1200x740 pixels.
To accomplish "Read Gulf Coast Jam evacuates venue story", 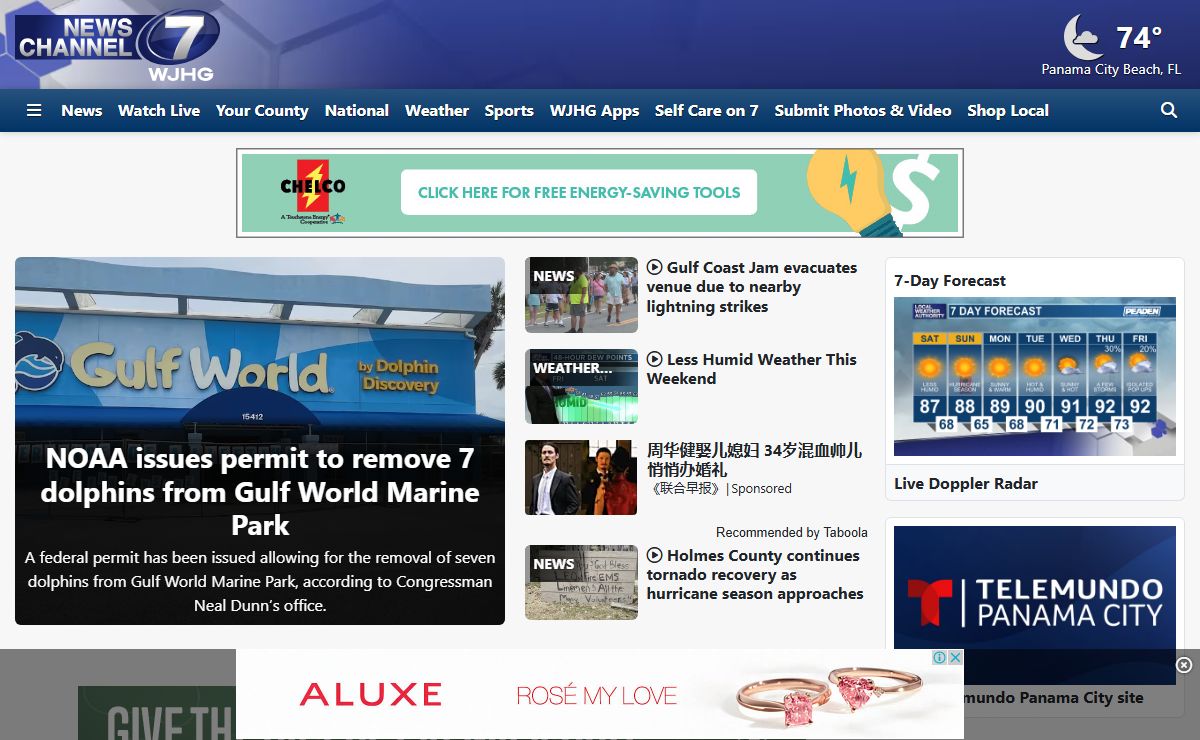I will (x=752, y=287).
